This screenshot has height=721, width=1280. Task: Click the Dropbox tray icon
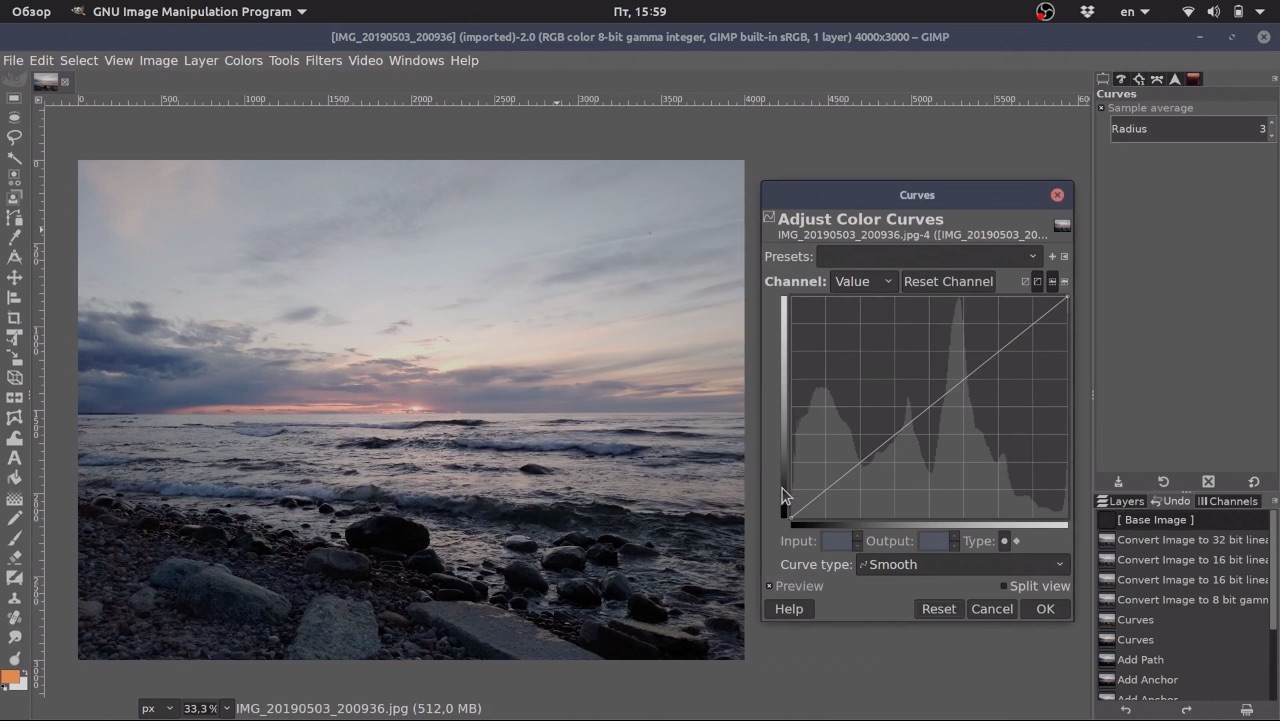[1087, 12]
